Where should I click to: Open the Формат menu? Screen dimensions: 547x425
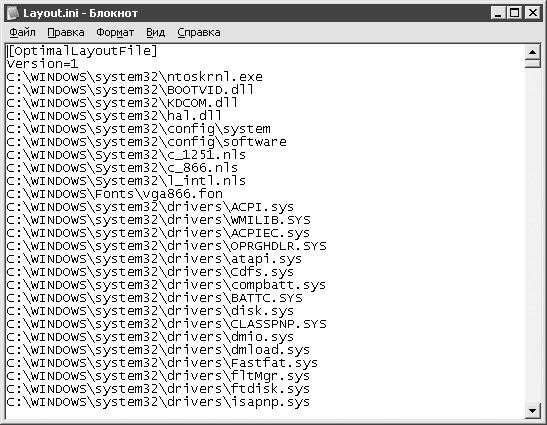point(115,32)
